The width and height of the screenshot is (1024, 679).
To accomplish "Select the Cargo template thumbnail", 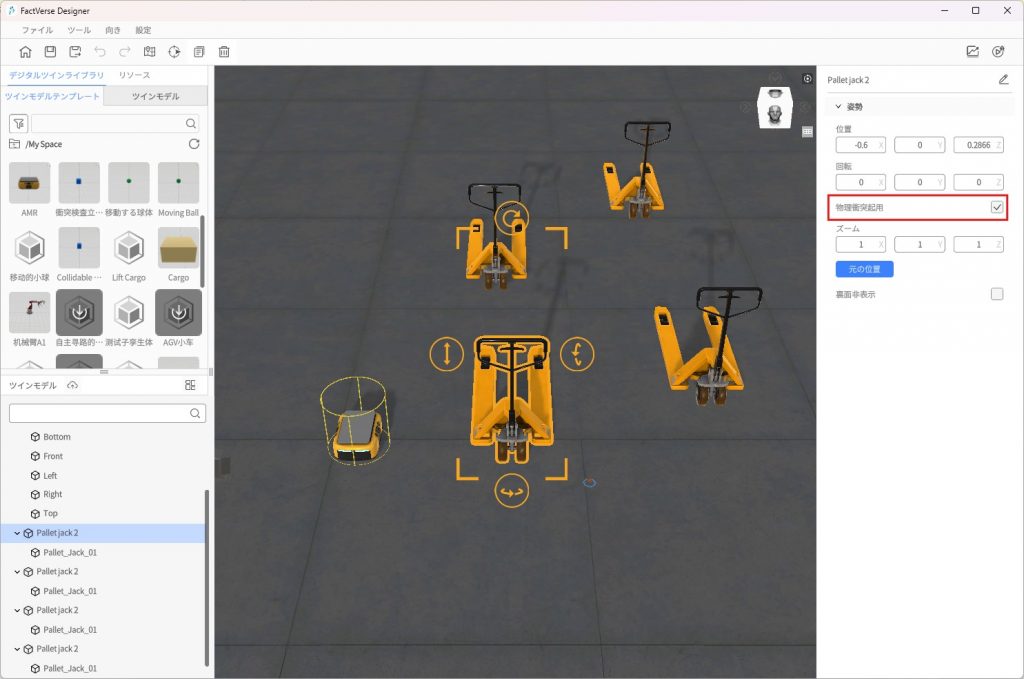I will tap(178, 248).
